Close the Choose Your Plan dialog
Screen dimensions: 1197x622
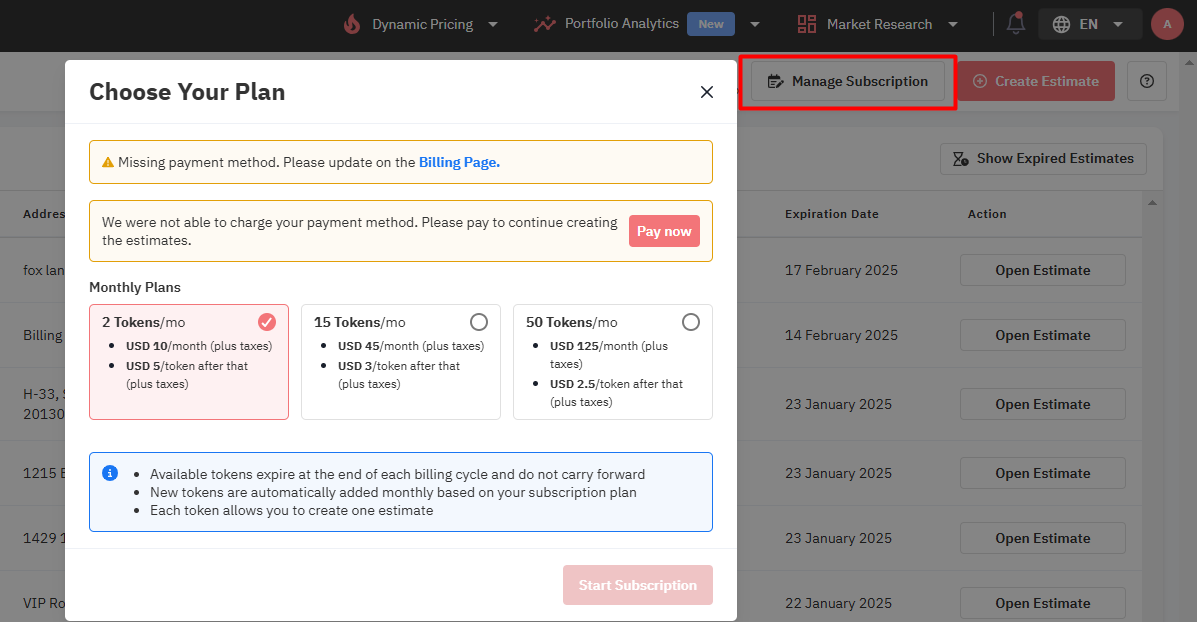707,92
